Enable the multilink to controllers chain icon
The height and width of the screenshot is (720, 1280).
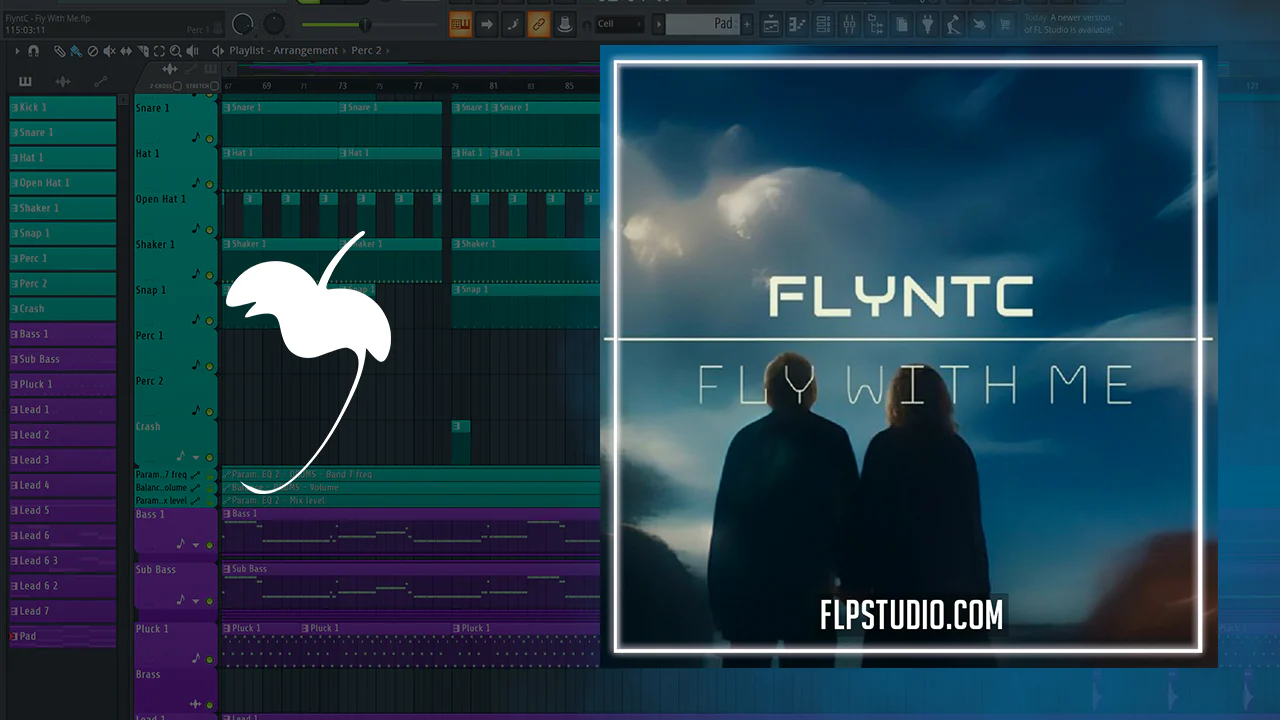coord(539,24)
